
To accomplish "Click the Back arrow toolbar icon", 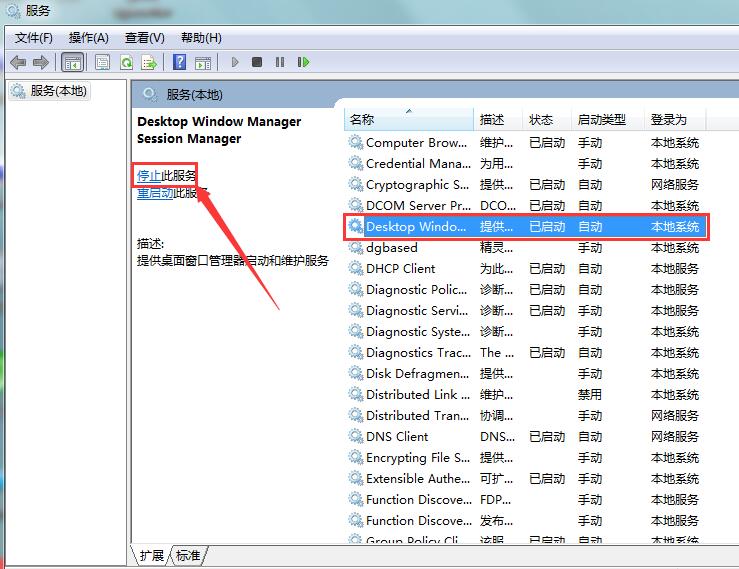I will click(x=18, y=62).
